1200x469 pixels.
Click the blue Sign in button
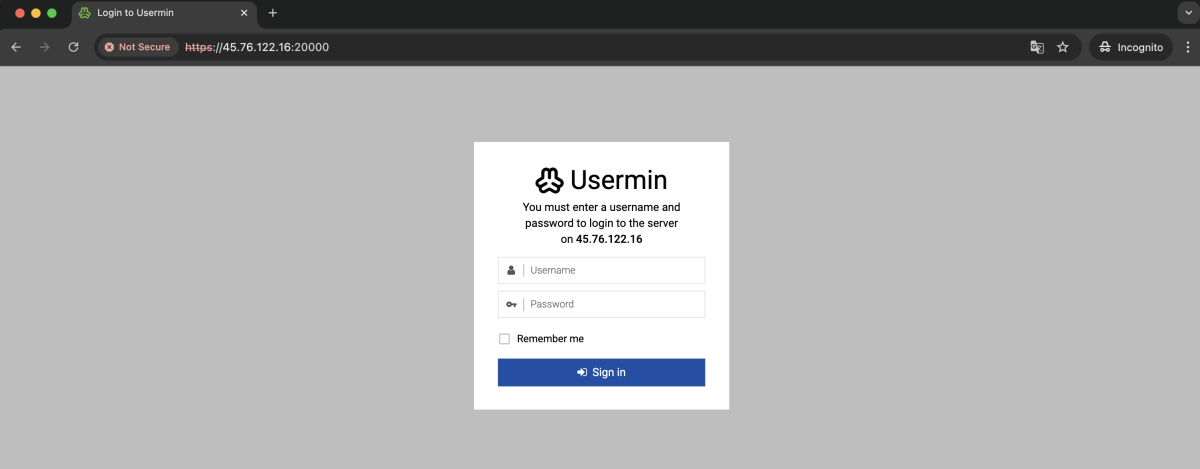[x=601, y=372]
